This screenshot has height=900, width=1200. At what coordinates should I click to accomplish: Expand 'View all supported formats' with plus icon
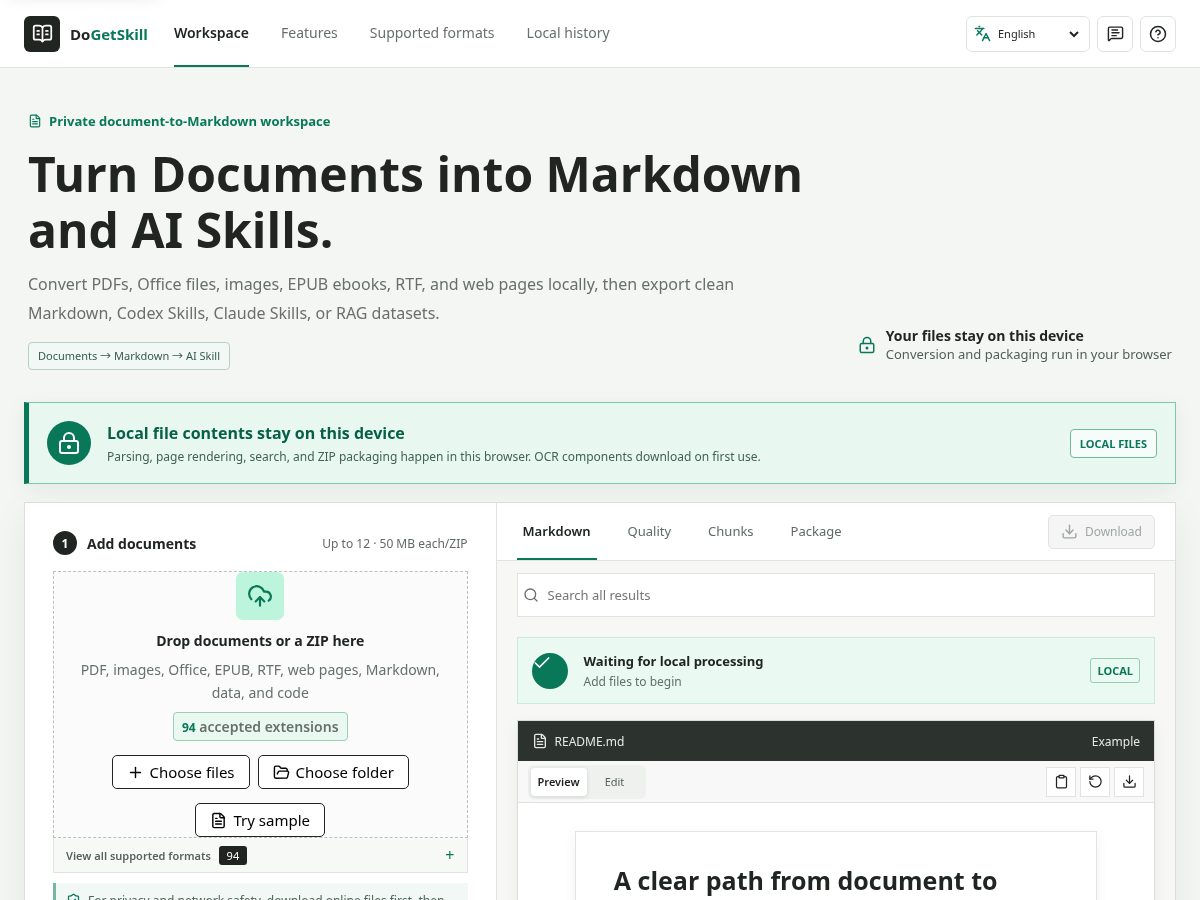[450, 855]
